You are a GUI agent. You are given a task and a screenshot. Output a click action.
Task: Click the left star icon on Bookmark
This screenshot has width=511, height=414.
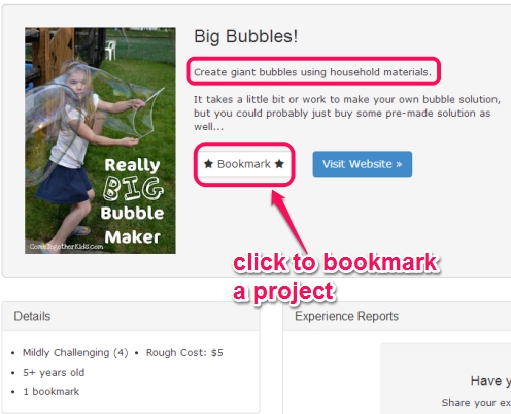(x=208, y=164)
